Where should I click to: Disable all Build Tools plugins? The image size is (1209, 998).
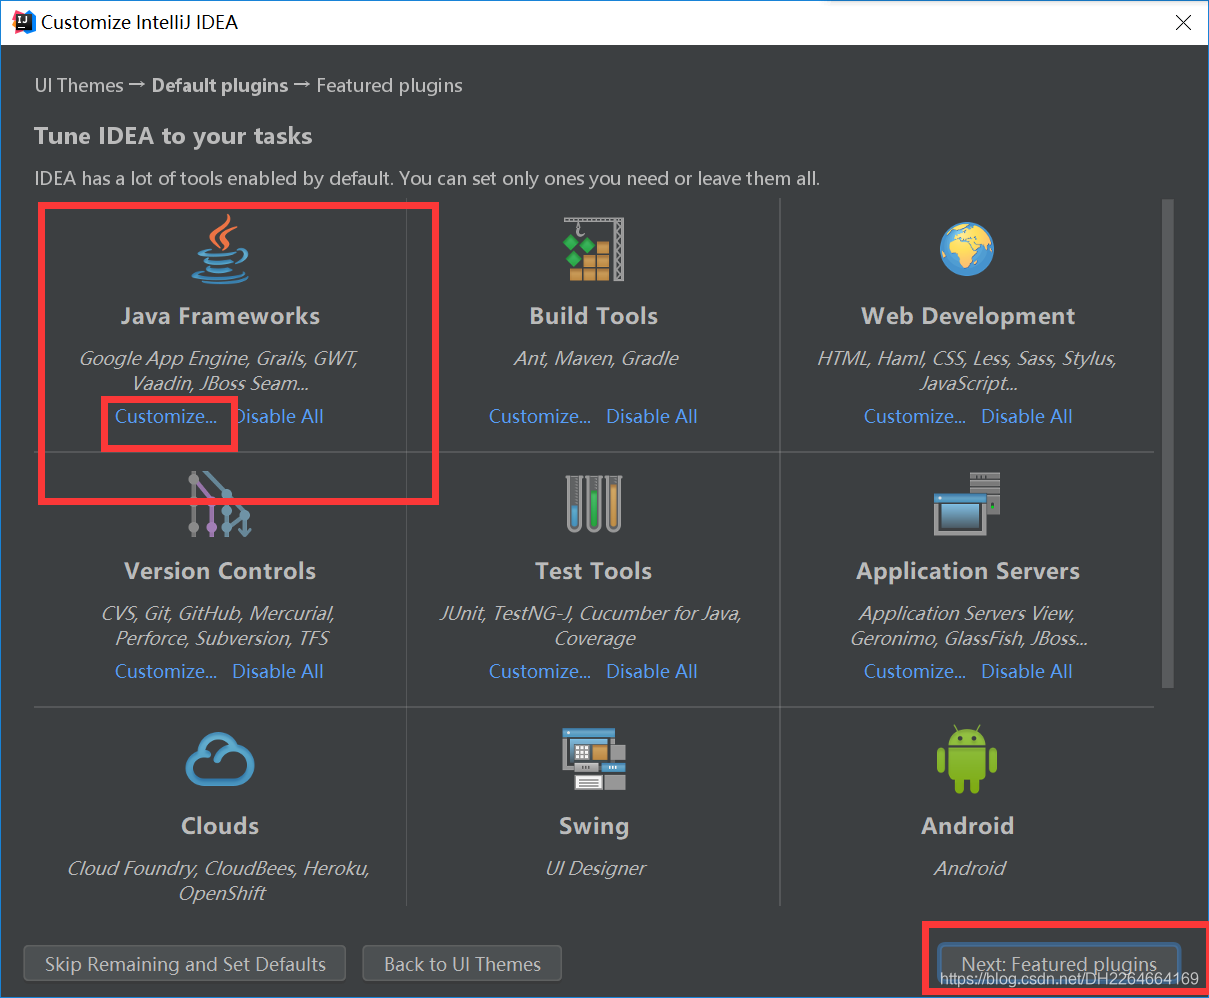(652, 416)
